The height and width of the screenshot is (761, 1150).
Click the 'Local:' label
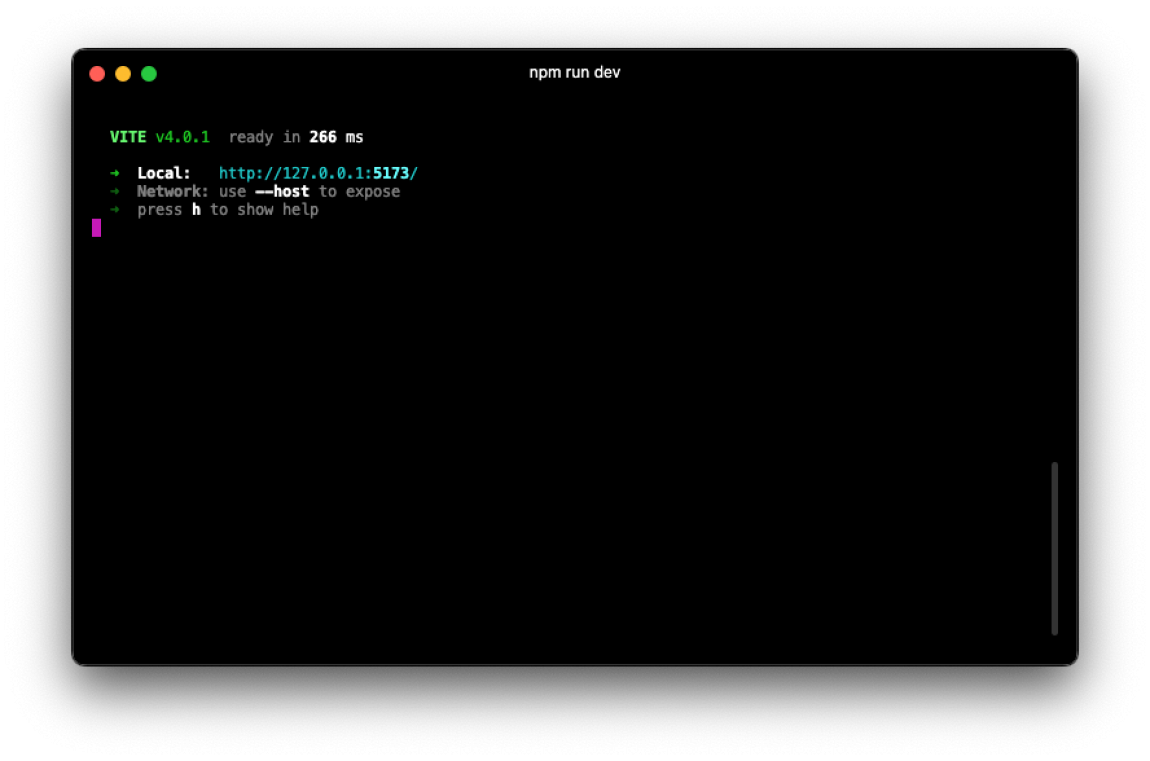point(164,173)
